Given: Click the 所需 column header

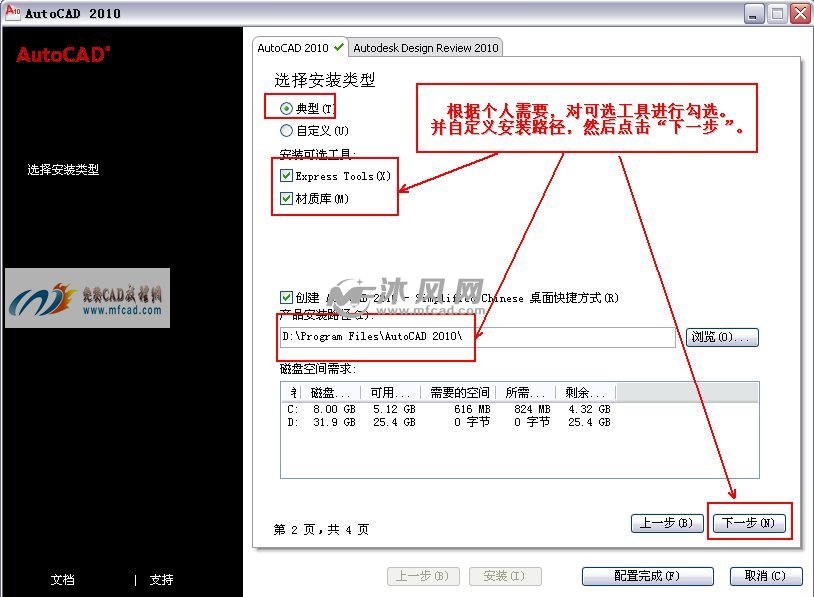Looking at the screenshot, I should pyautogui.click(x=526, y=392).
